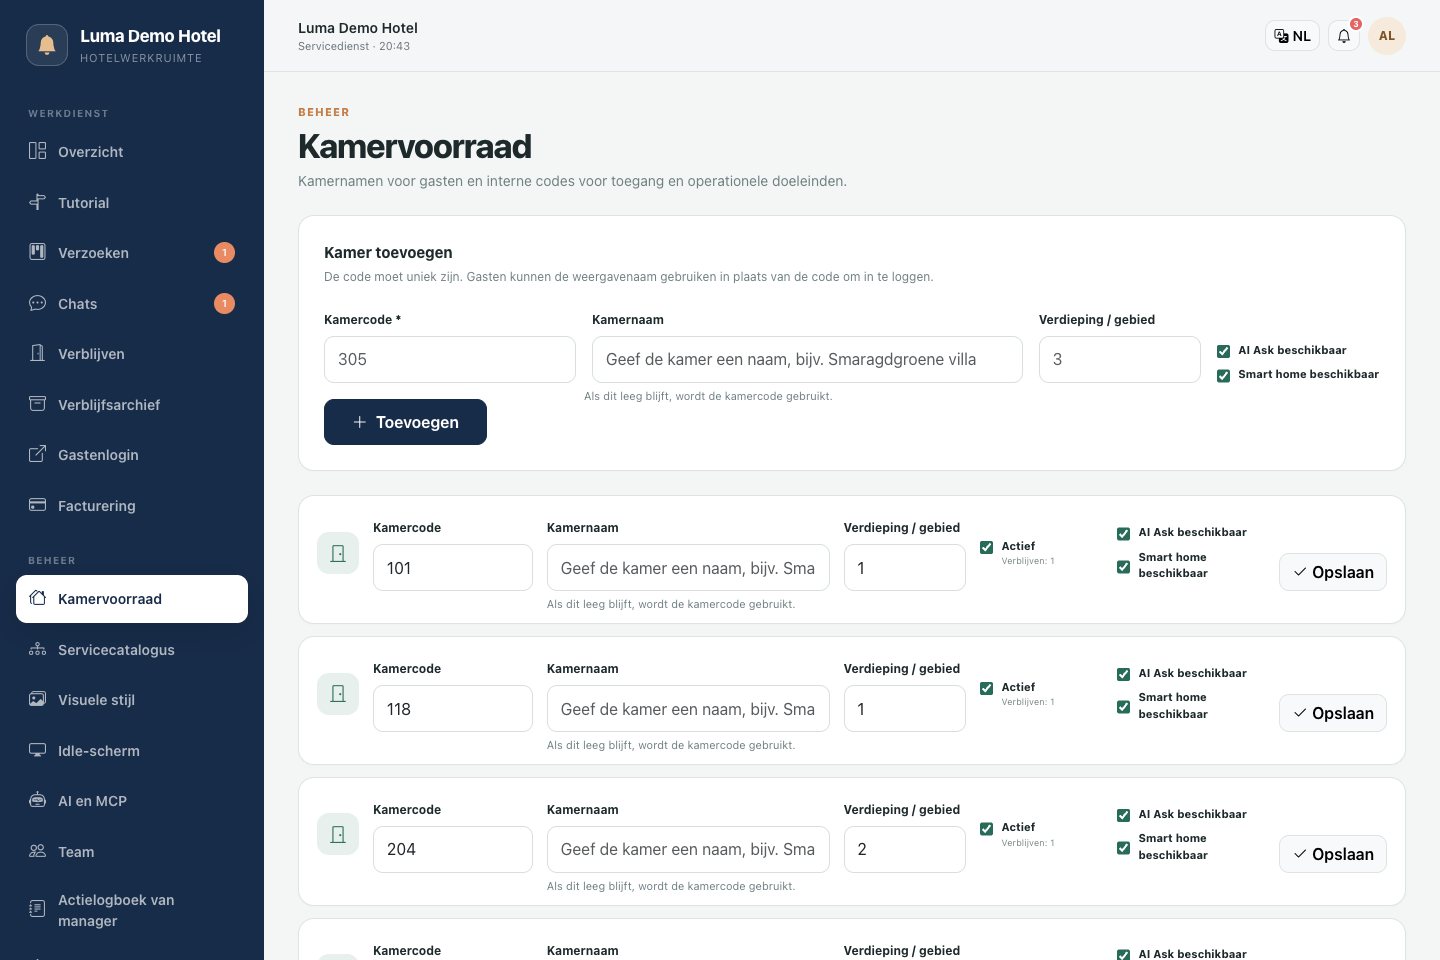Click the Verzoeken board icon
The height and width of the screenshot is (960, 1440).
point(37,252)
